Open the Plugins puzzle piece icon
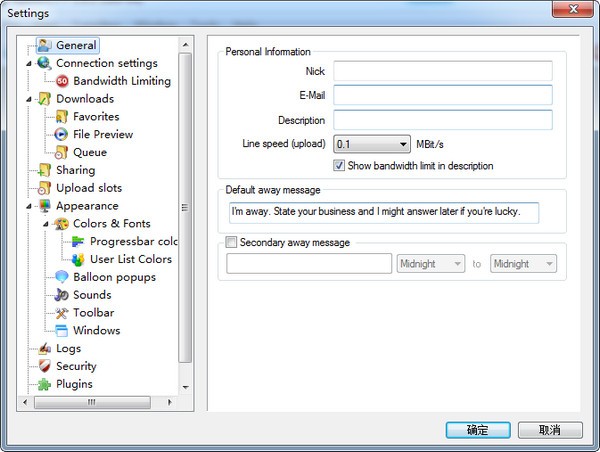The width and height of the screenshot is (600, 452). [44, 384]
